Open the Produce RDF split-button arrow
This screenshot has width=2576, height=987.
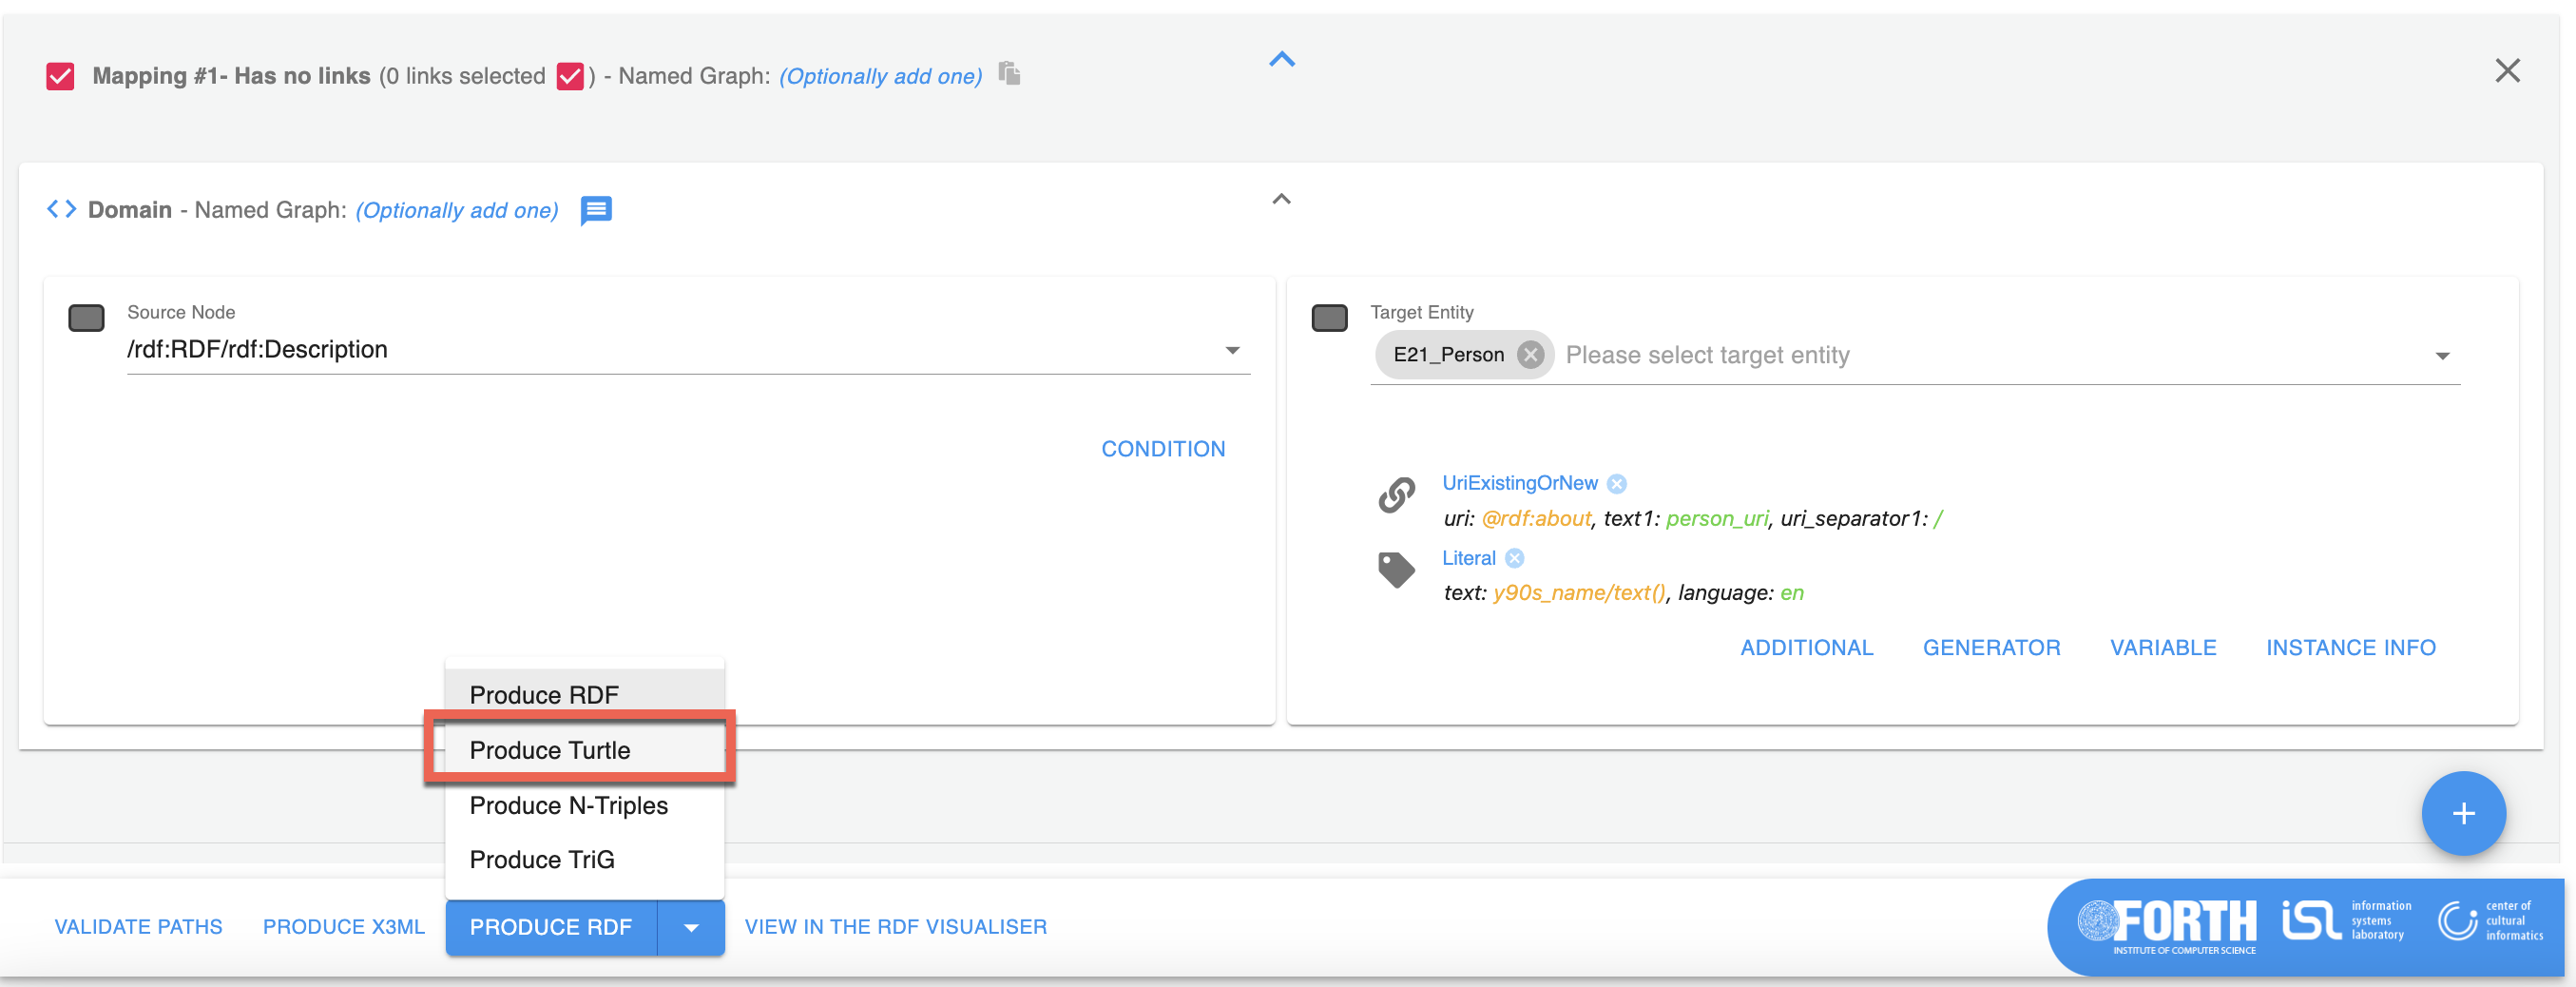point(690,927)
